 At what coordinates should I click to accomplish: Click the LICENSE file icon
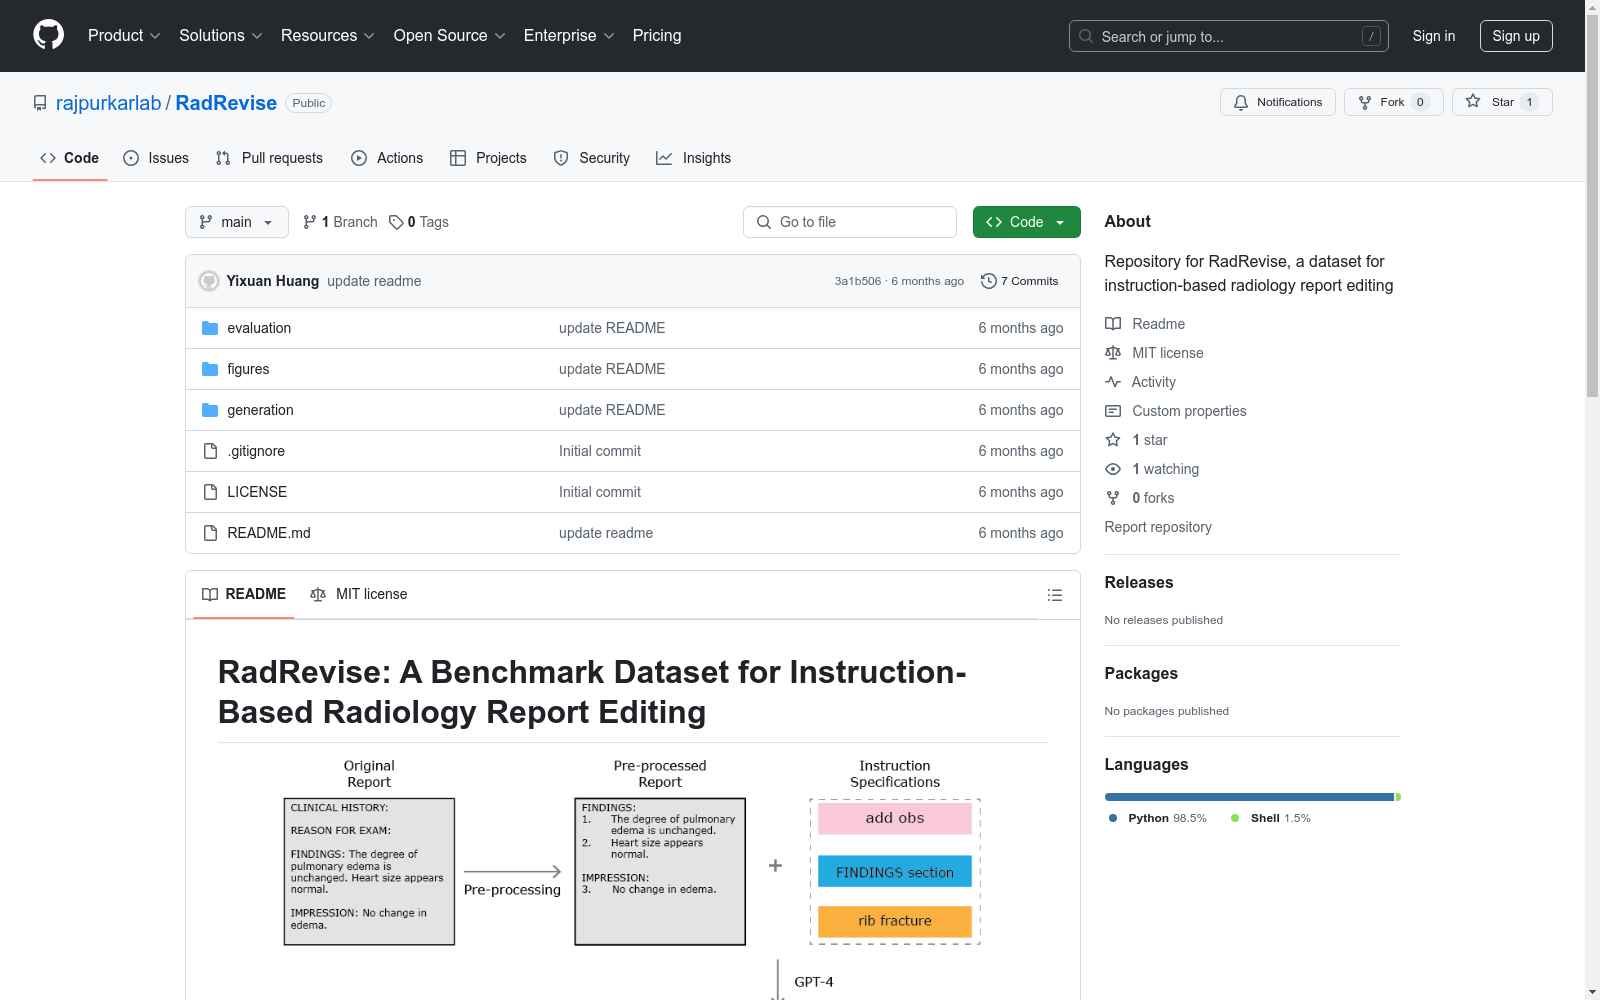click(x=210, y=492)
